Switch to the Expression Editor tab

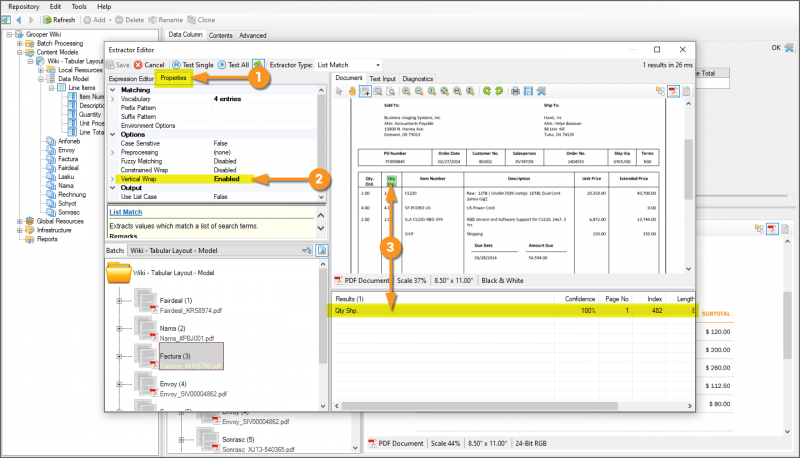(131, 78)
